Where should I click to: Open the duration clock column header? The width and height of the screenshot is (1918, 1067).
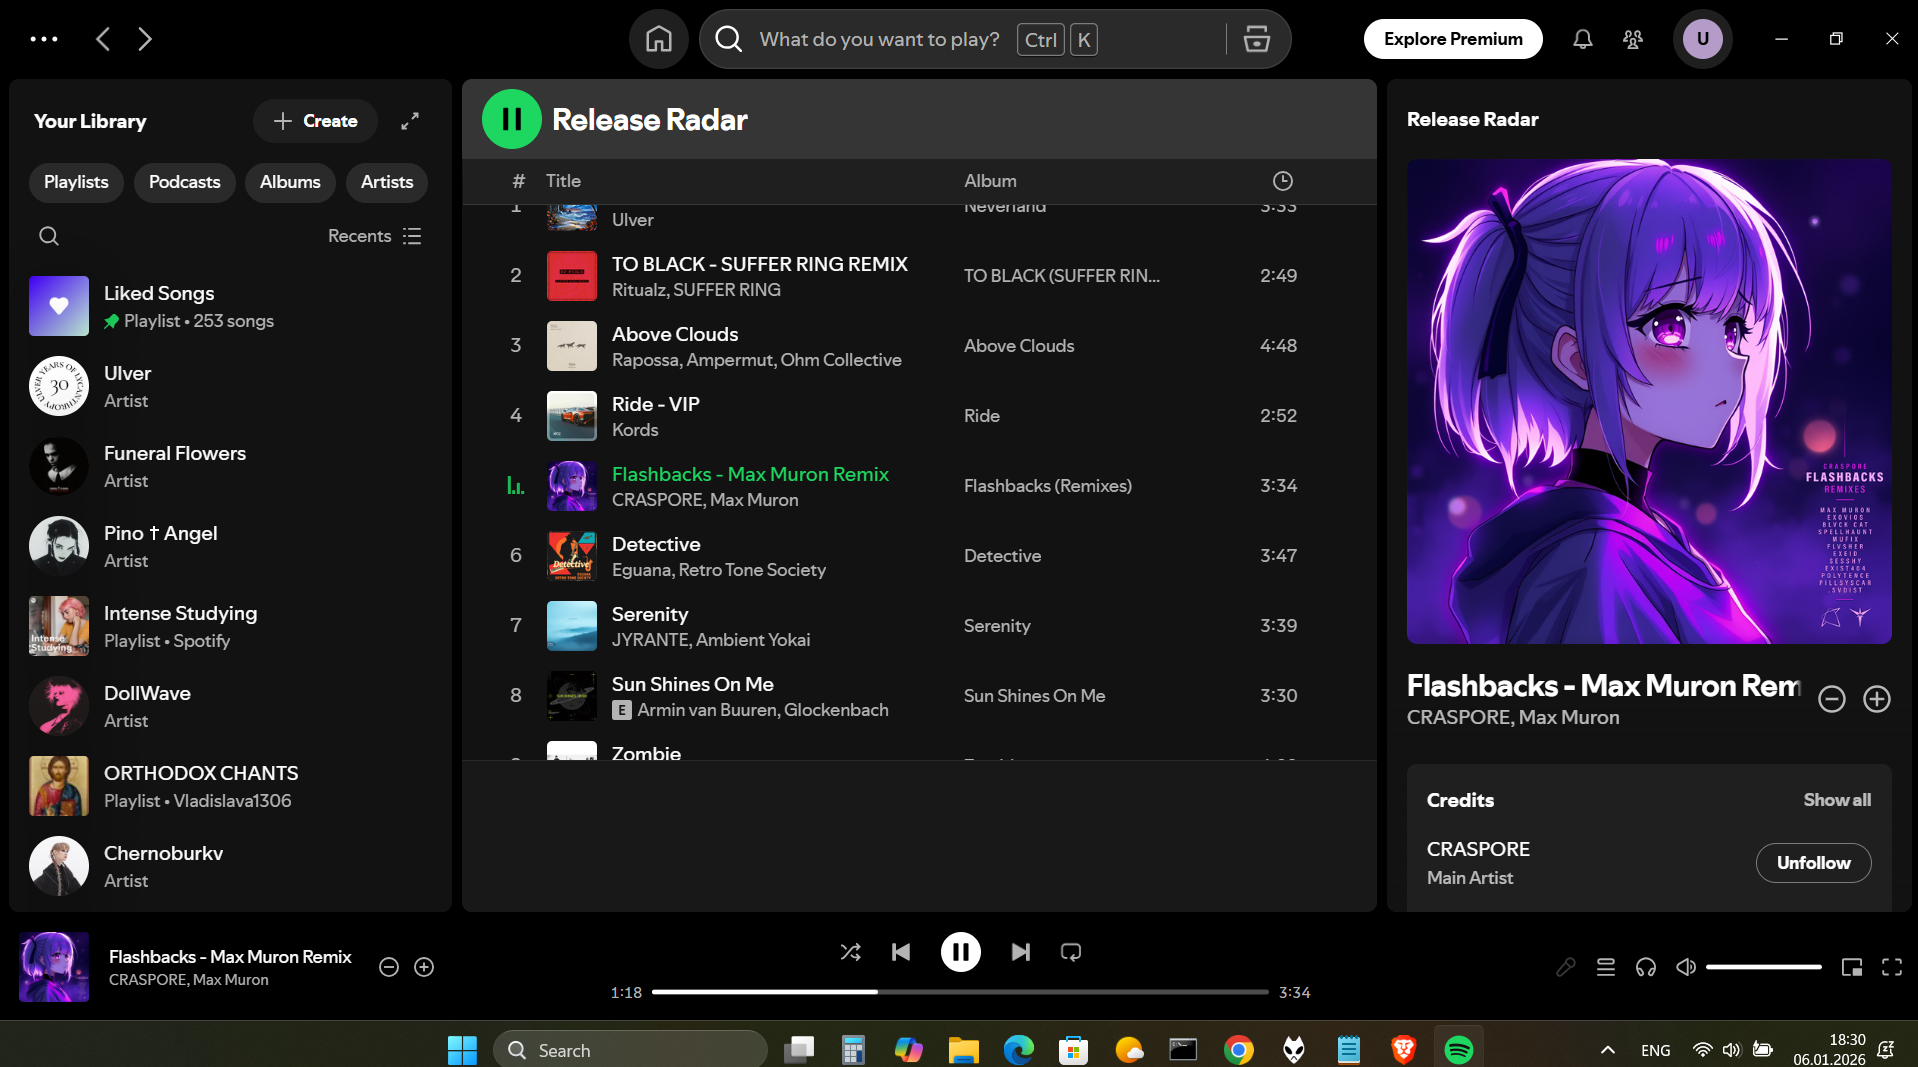pyautogui.click(x=1283, y=181)
